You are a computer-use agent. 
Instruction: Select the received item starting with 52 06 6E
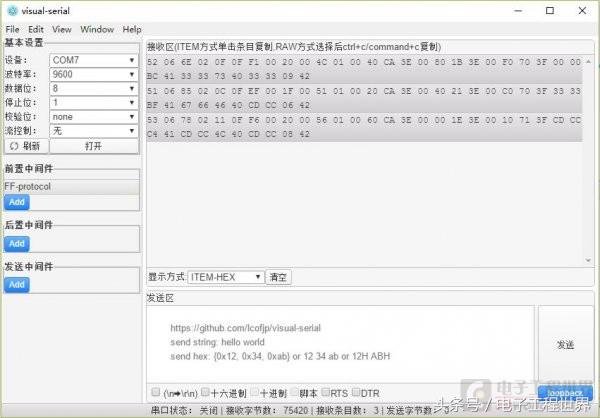[364, 69]
